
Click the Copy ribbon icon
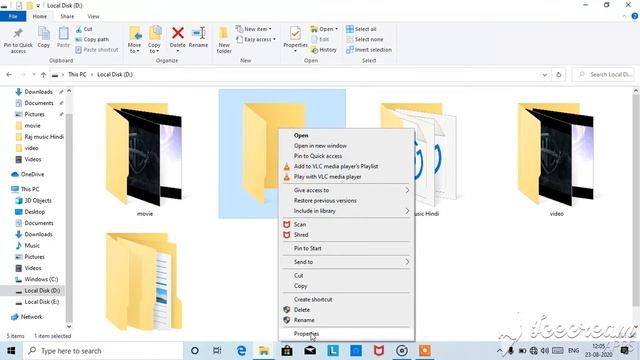[x=44, y=38]
